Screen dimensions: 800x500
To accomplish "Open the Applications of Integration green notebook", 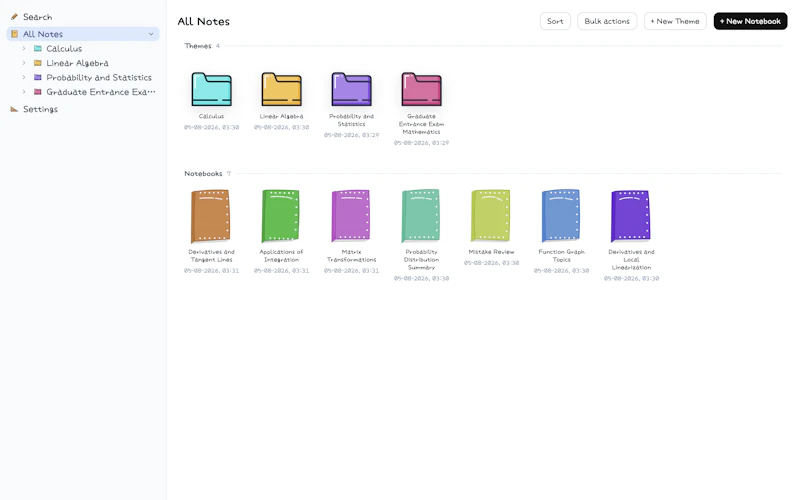I will pos(280,216).
